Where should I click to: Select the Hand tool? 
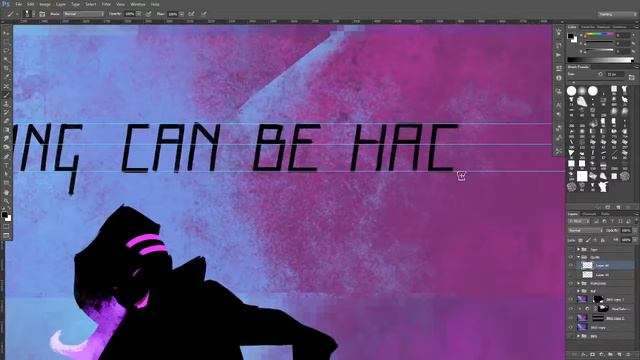tap(6, 192)
